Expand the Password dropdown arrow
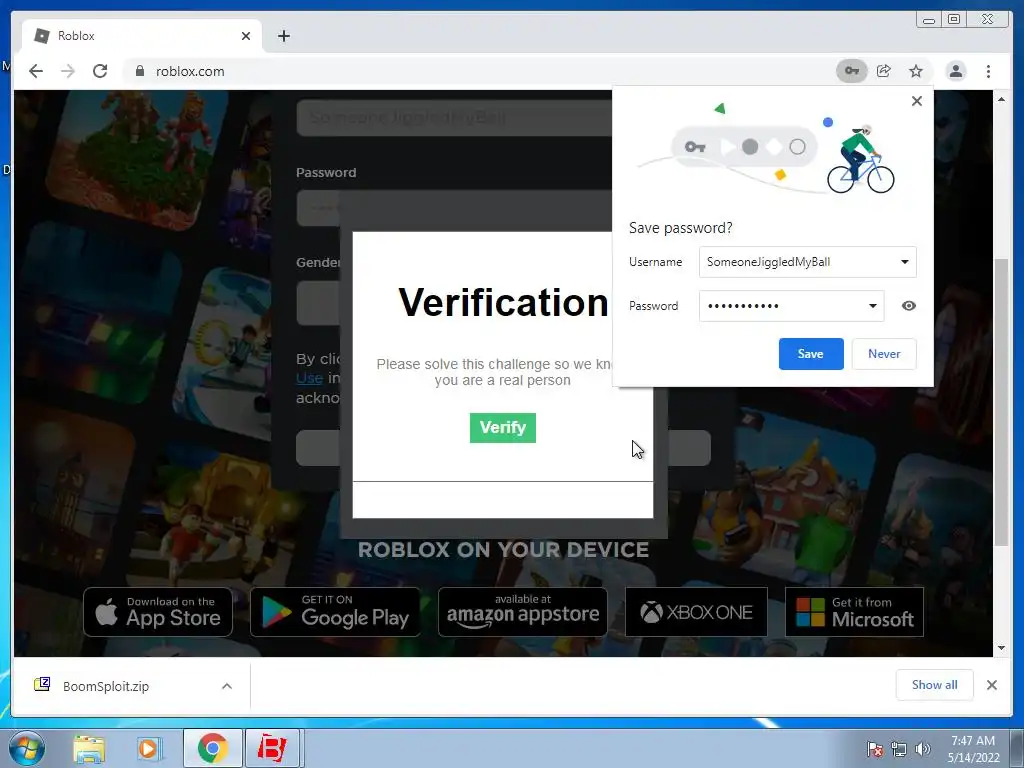 coord(872,306)
